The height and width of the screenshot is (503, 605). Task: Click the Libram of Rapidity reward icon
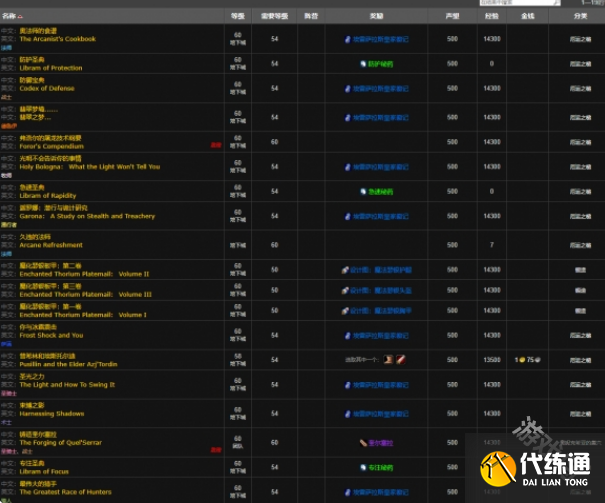363,191
